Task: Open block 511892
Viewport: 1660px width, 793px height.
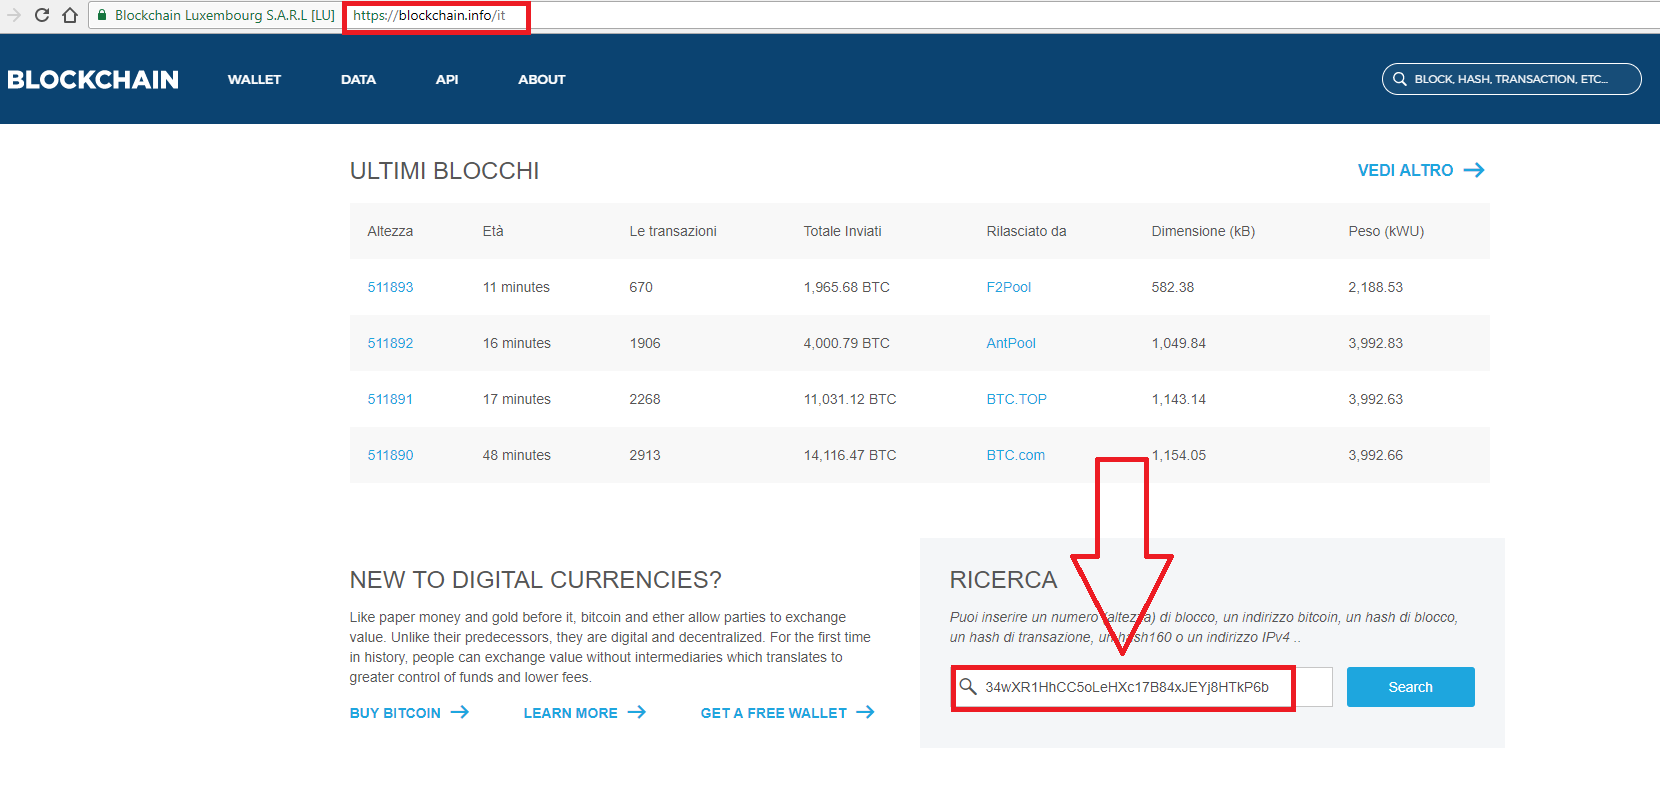Action: pyautogui.click(x=390, y=343)
